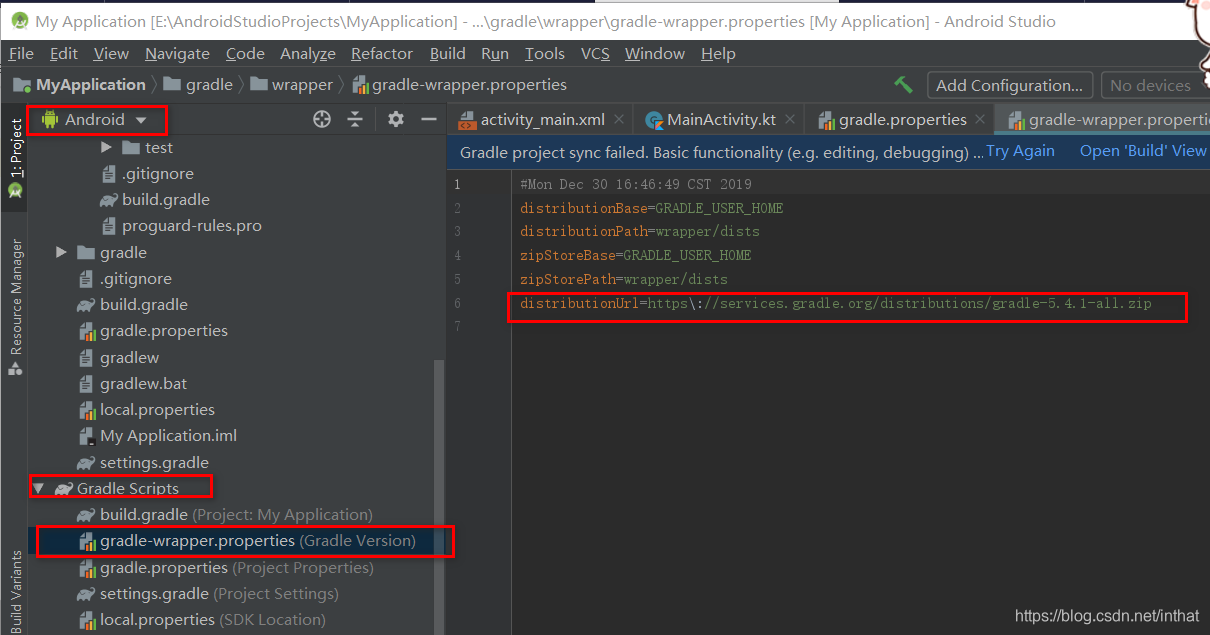This screenshot has height=635, width=1210.
Task: Click the distributionUrl line in editor
Action: 835,303
